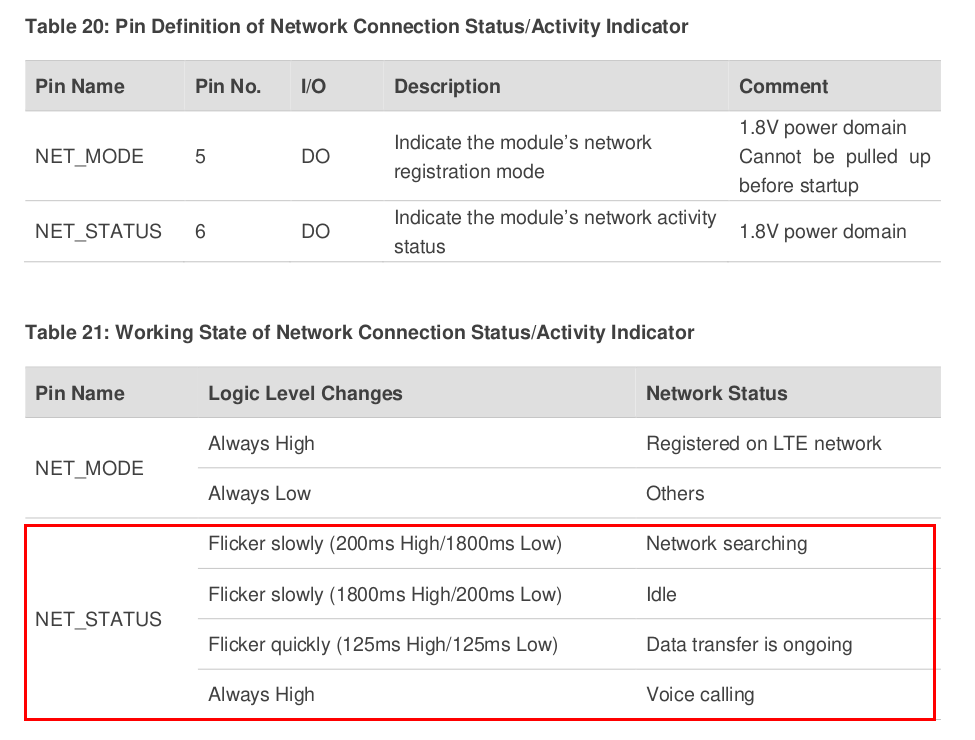
Task: Click the network activity status description
Action: point(555,231)
